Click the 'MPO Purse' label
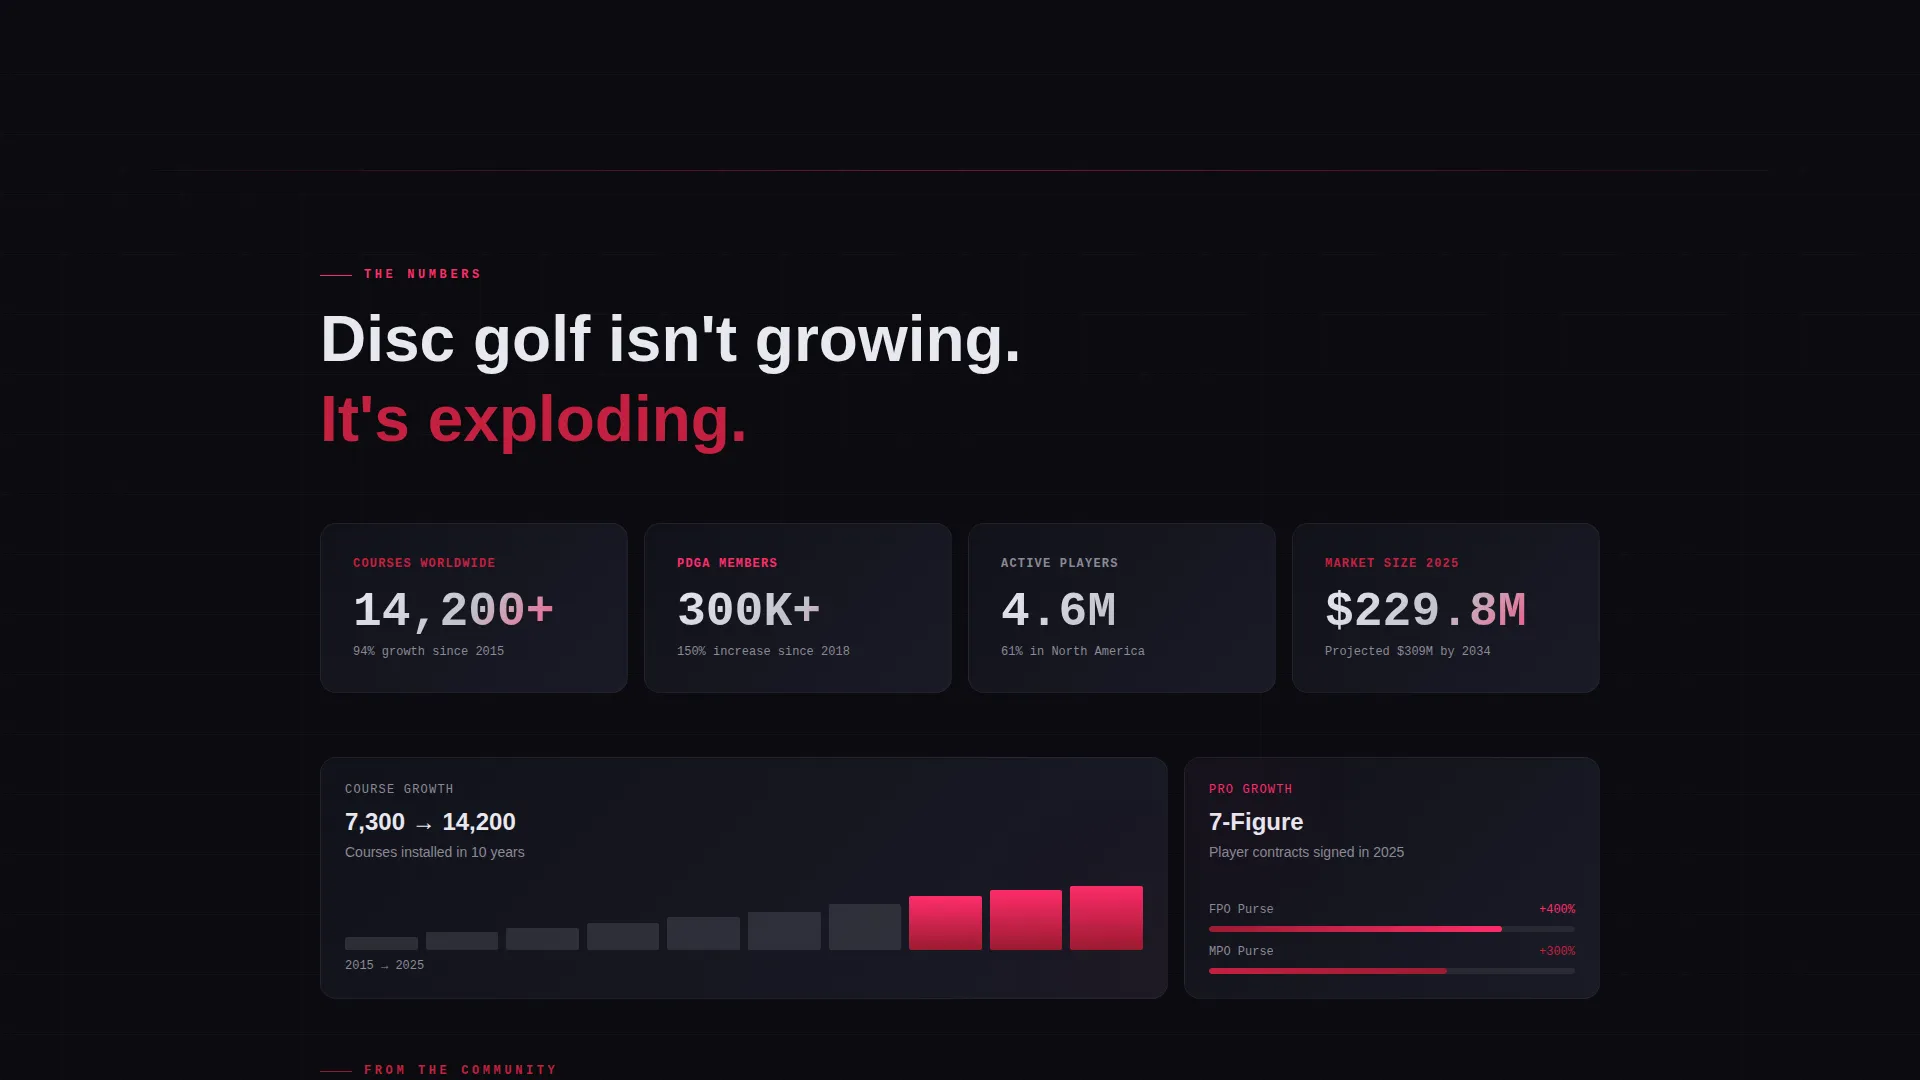Image resolution: width=1920 pixels, height=1080 pixels. [1241, 951]
